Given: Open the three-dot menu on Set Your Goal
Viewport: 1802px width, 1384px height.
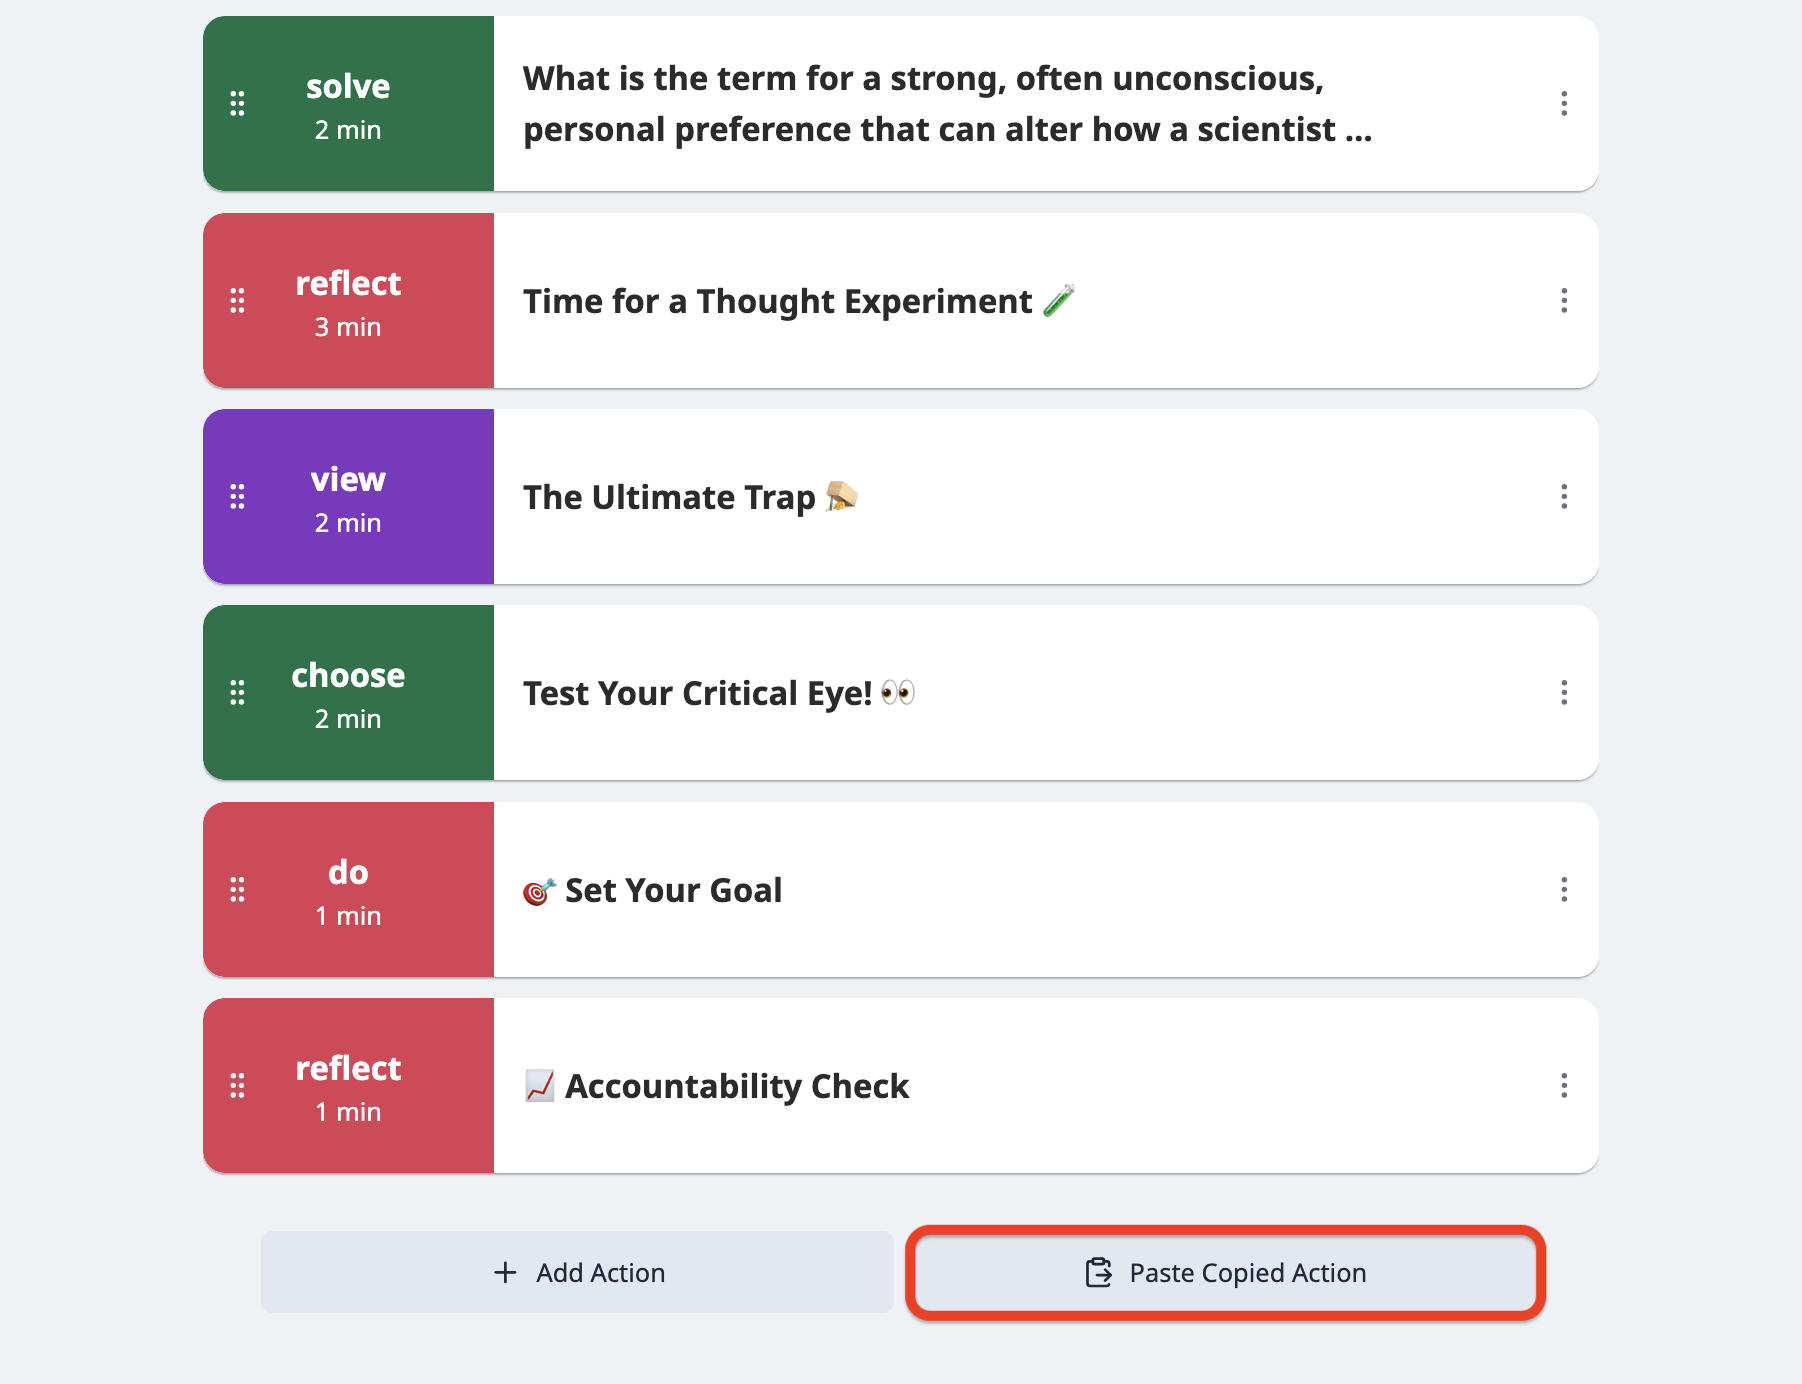Looking at the screenshot, I should point(1564,890).
